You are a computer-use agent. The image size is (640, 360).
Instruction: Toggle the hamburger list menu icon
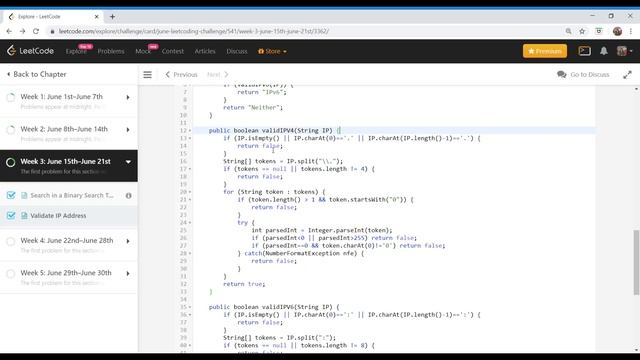click(147, 74)
